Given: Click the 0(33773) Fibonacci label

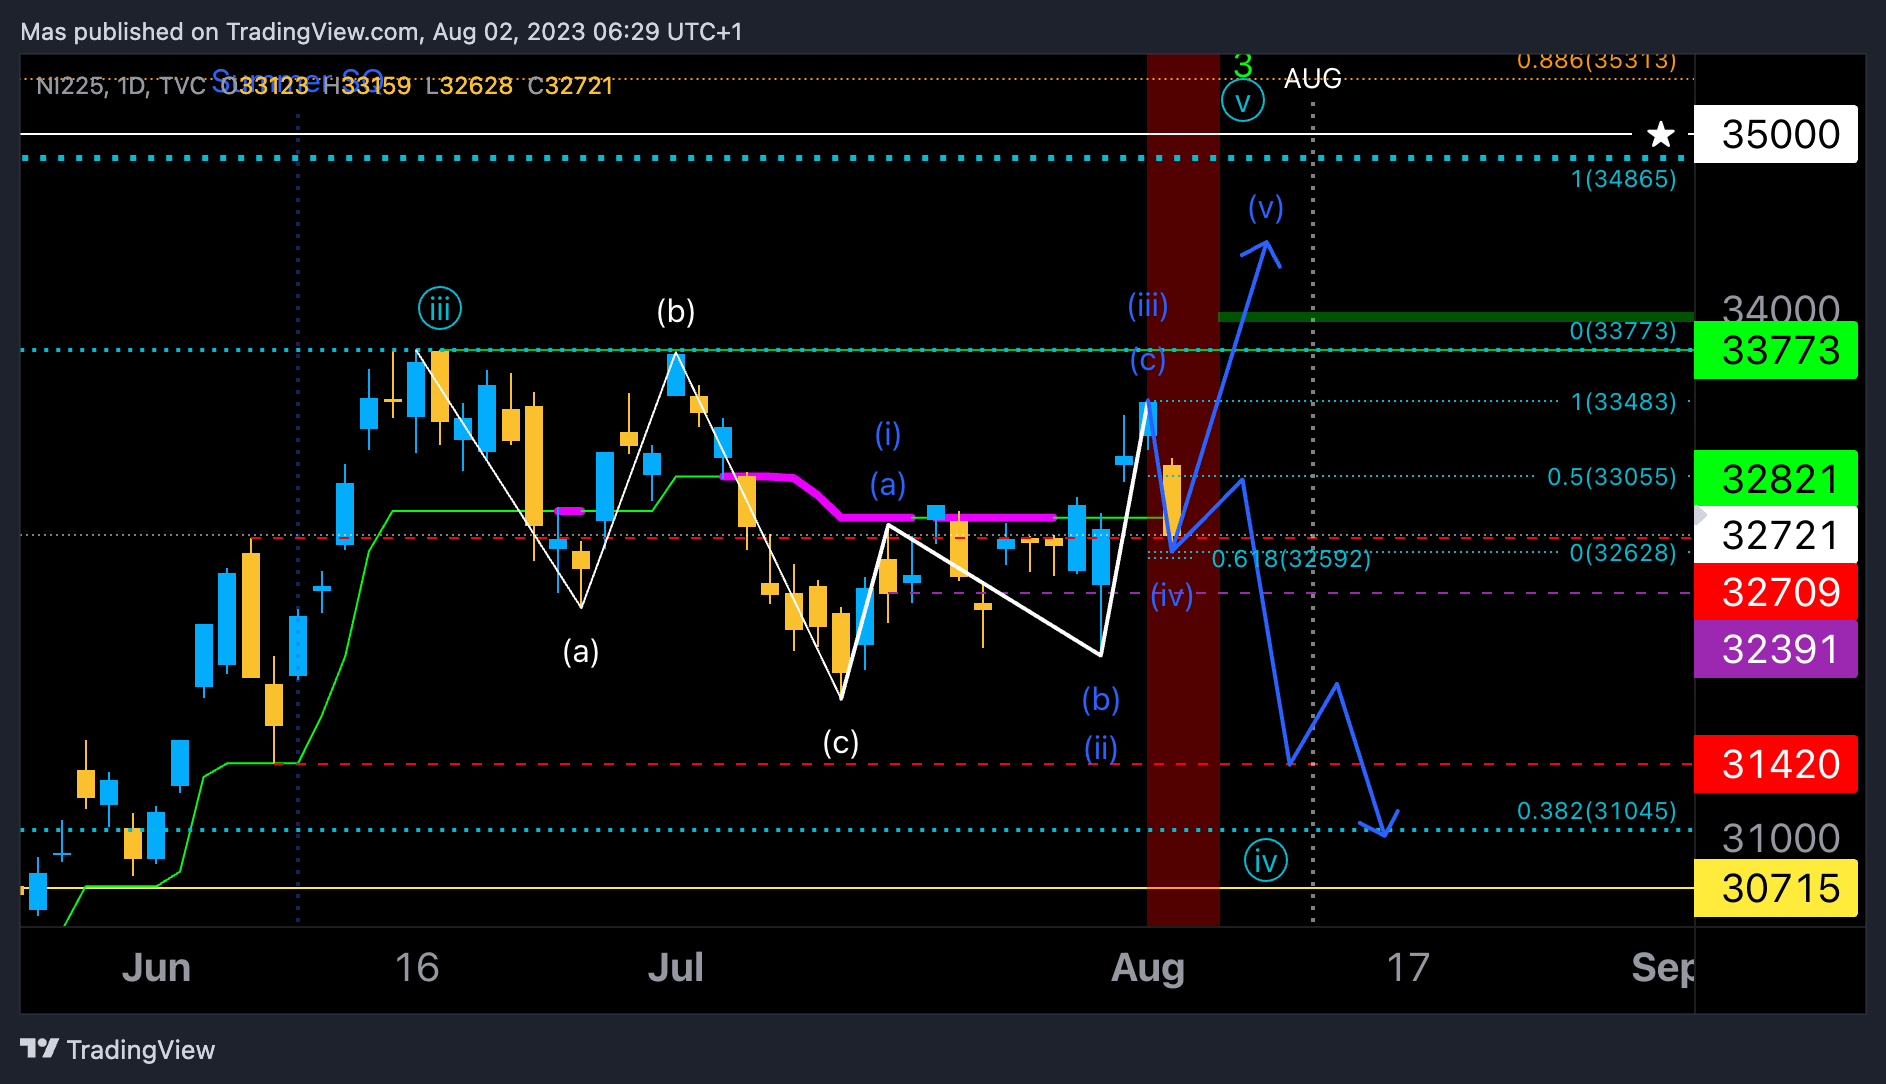Looking at the screenshot, I should pyautogui.click(x=1622, y=330).
